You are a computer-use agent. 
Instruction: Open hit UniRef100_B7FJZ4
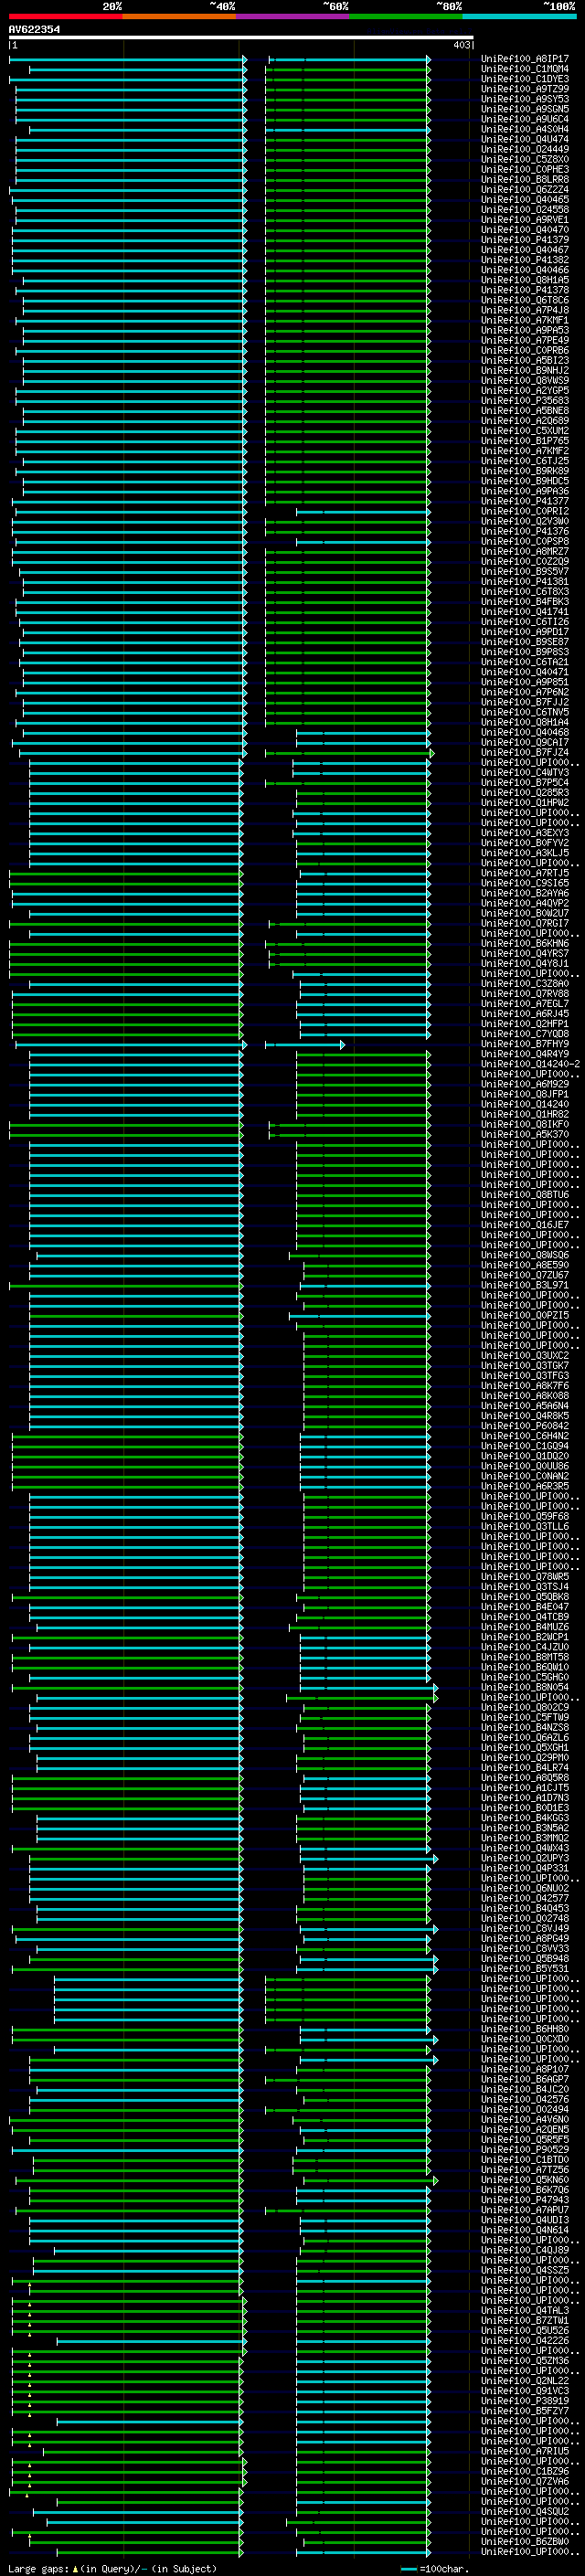pyautogui.click(x=525, y=752)
